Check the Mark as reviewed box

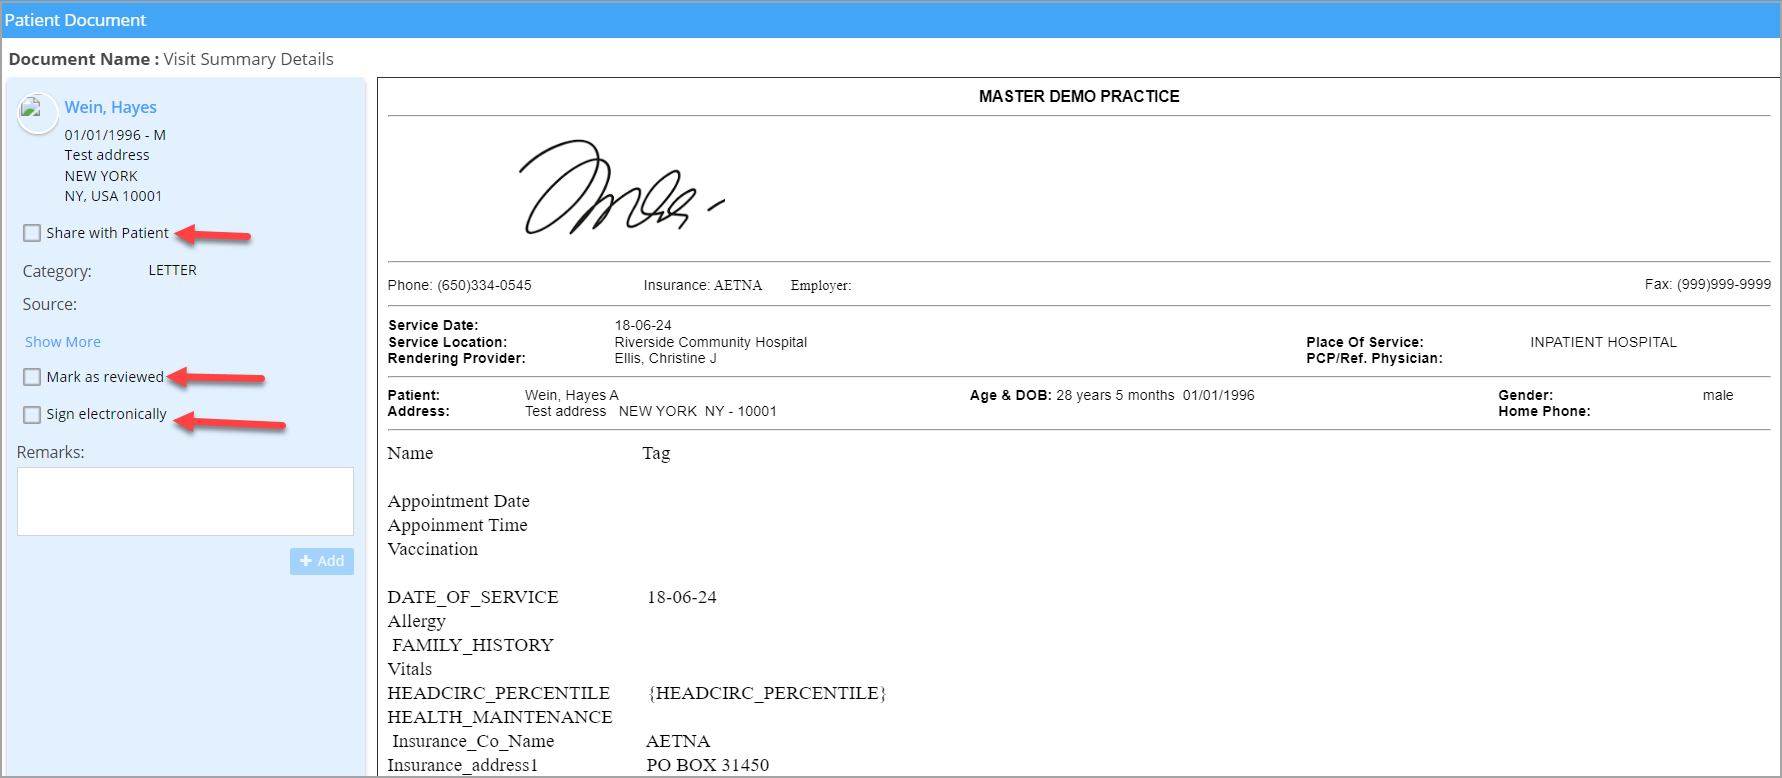[32, 377]
